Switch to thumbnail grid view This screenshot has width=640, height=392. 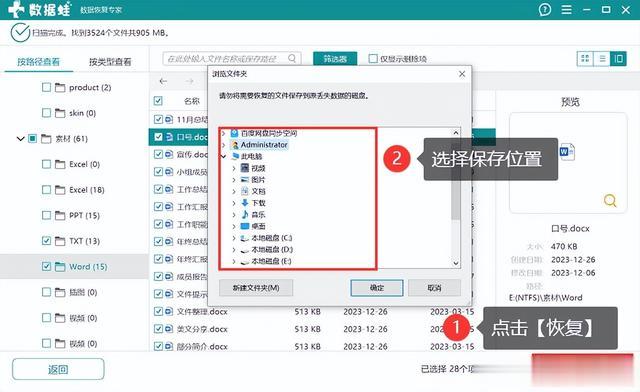[x=585, y=58]
